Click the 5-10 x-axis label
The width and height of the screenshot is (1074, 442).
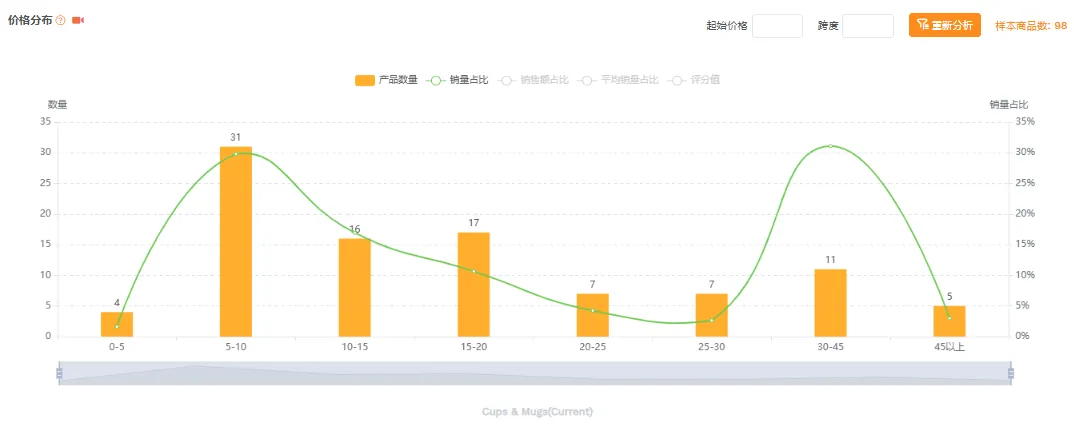pyautogui.click(x=236, y=347)
